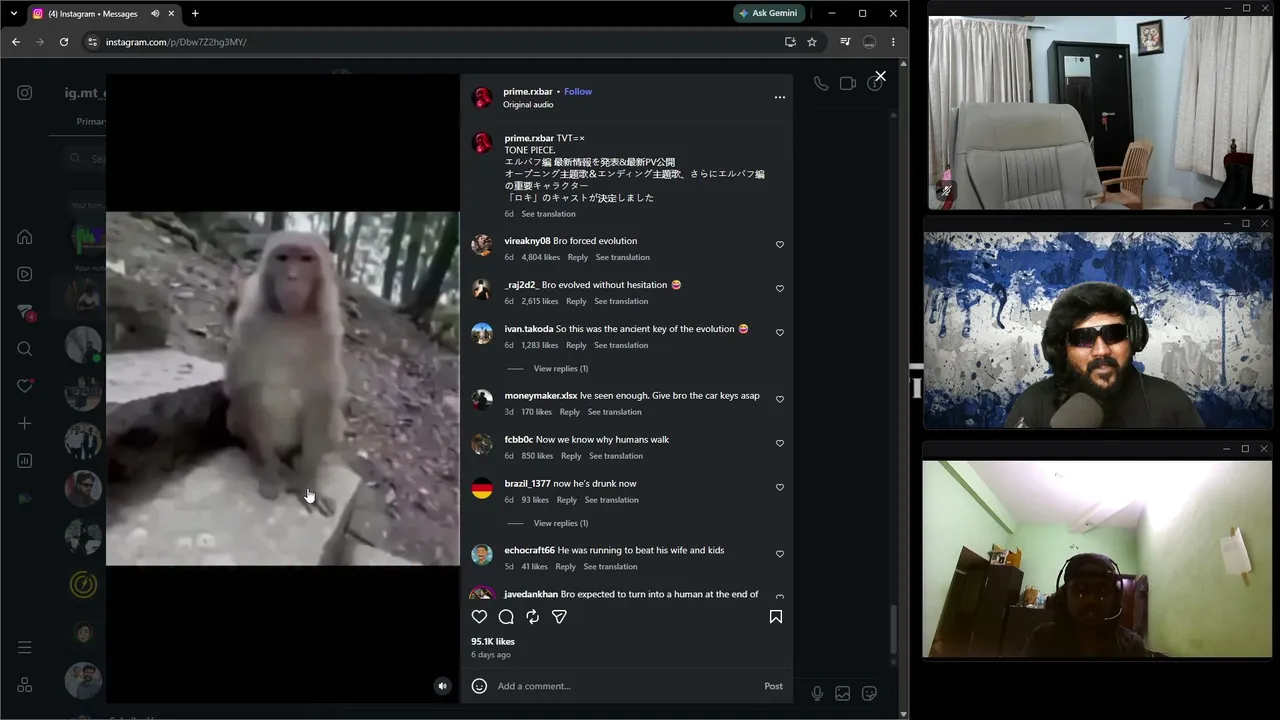Viewport: 1280px width, 720px height.
Task: Open the Meta apps grid icon in the sidebar
Action: coord(25,685)
